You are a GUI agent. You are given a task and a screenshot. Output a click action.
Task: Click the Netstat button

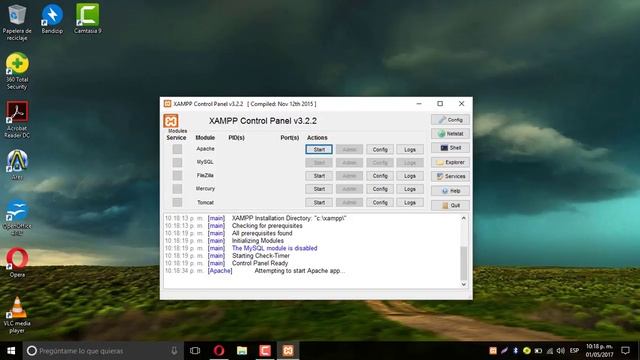pyautogui.click(x=450, y=133)
